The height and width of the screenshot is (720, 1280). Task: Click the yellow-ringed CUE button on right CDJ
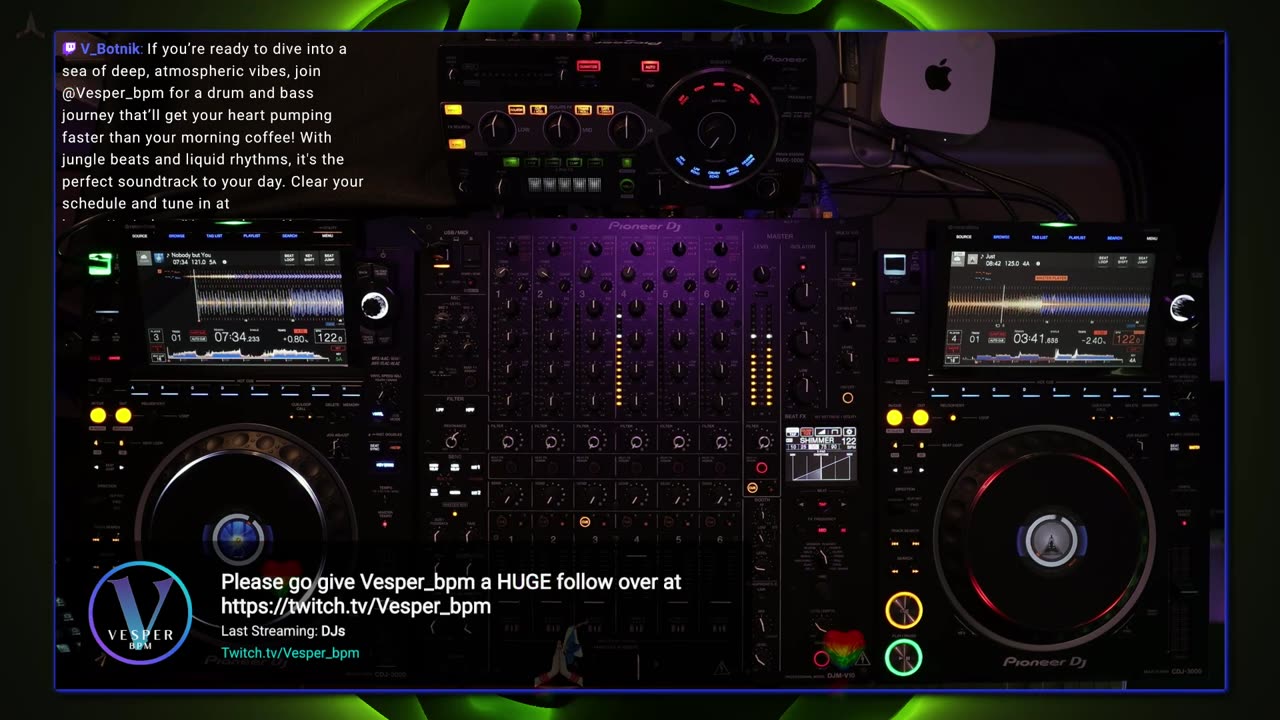click(x=904, y=610)
